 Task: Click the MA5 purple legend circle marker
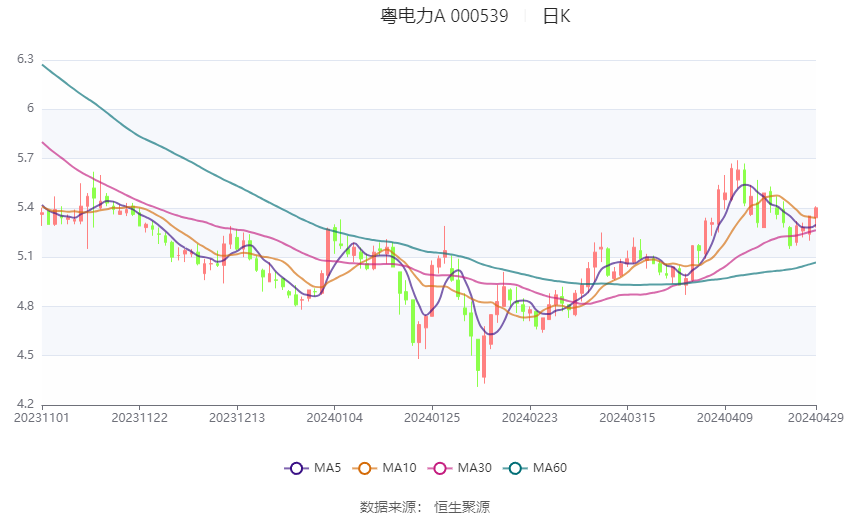pyautogui.click(x=295, y=468)
